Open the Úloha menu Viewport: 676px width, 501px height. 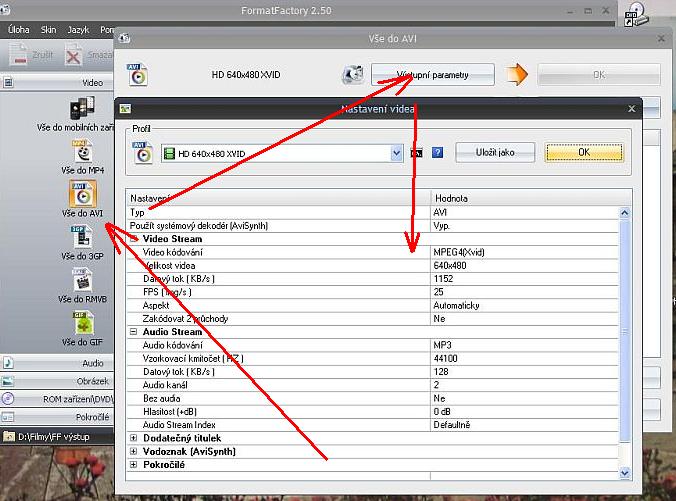[x=19, y=30]
